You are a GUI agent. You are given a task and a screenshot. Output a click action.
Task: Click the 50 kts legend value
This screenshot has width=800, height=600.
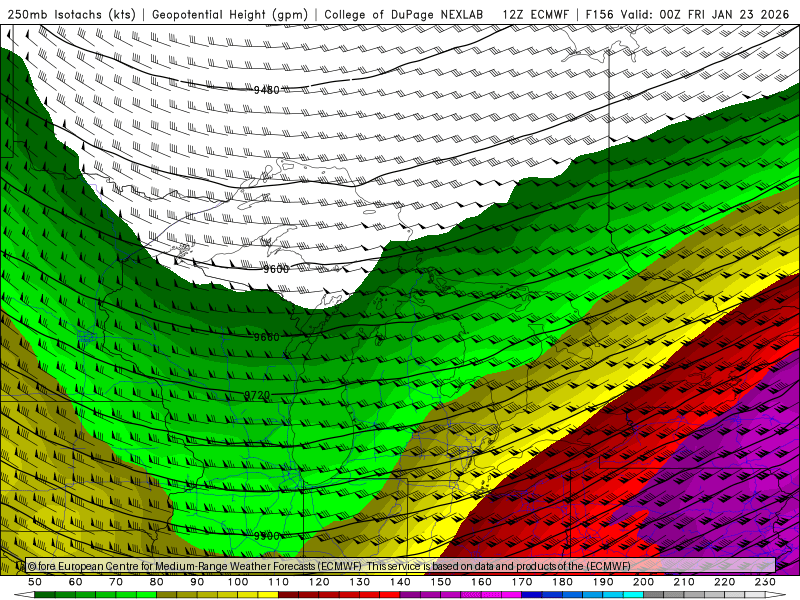click(35, 582)
